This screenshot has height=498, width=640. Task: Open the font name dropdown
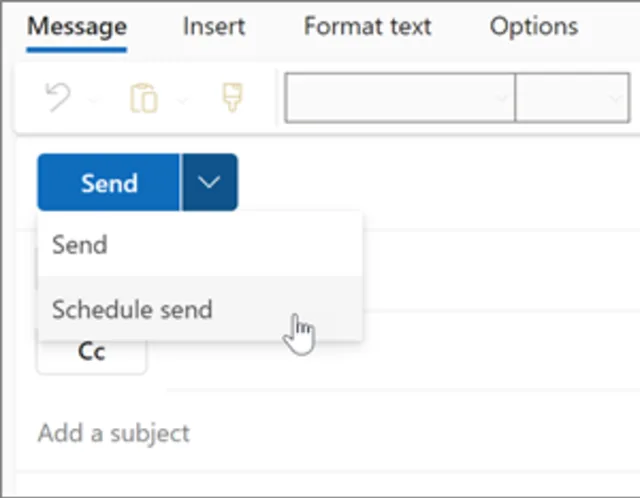tap(400, 99)
